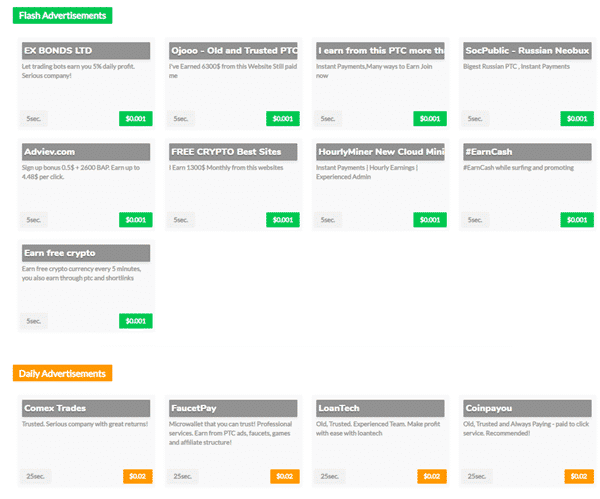Open the EX BONDS LTD ad title
The height and width of the screenshot is (499, 600).
[x=86, y=51]
